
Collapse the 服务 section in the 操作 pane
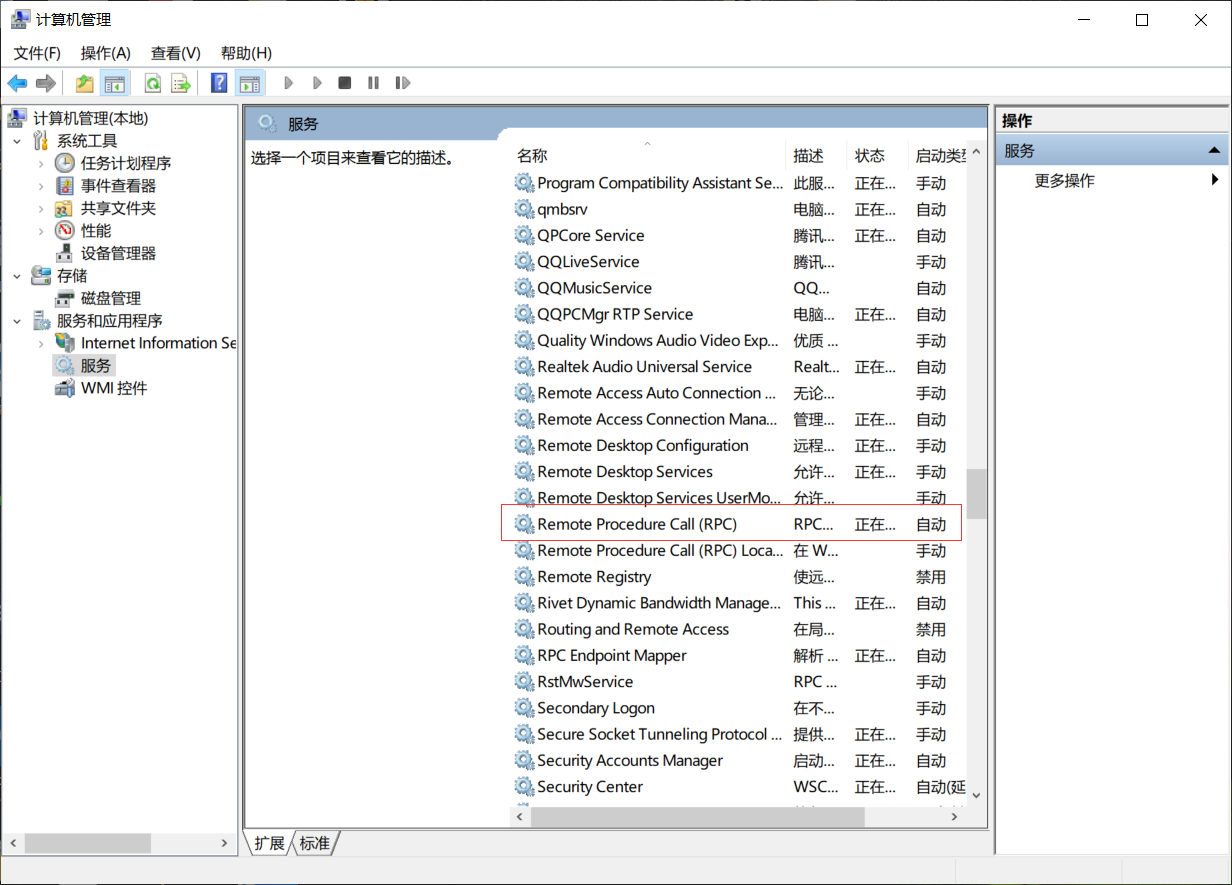point(1214,151)
